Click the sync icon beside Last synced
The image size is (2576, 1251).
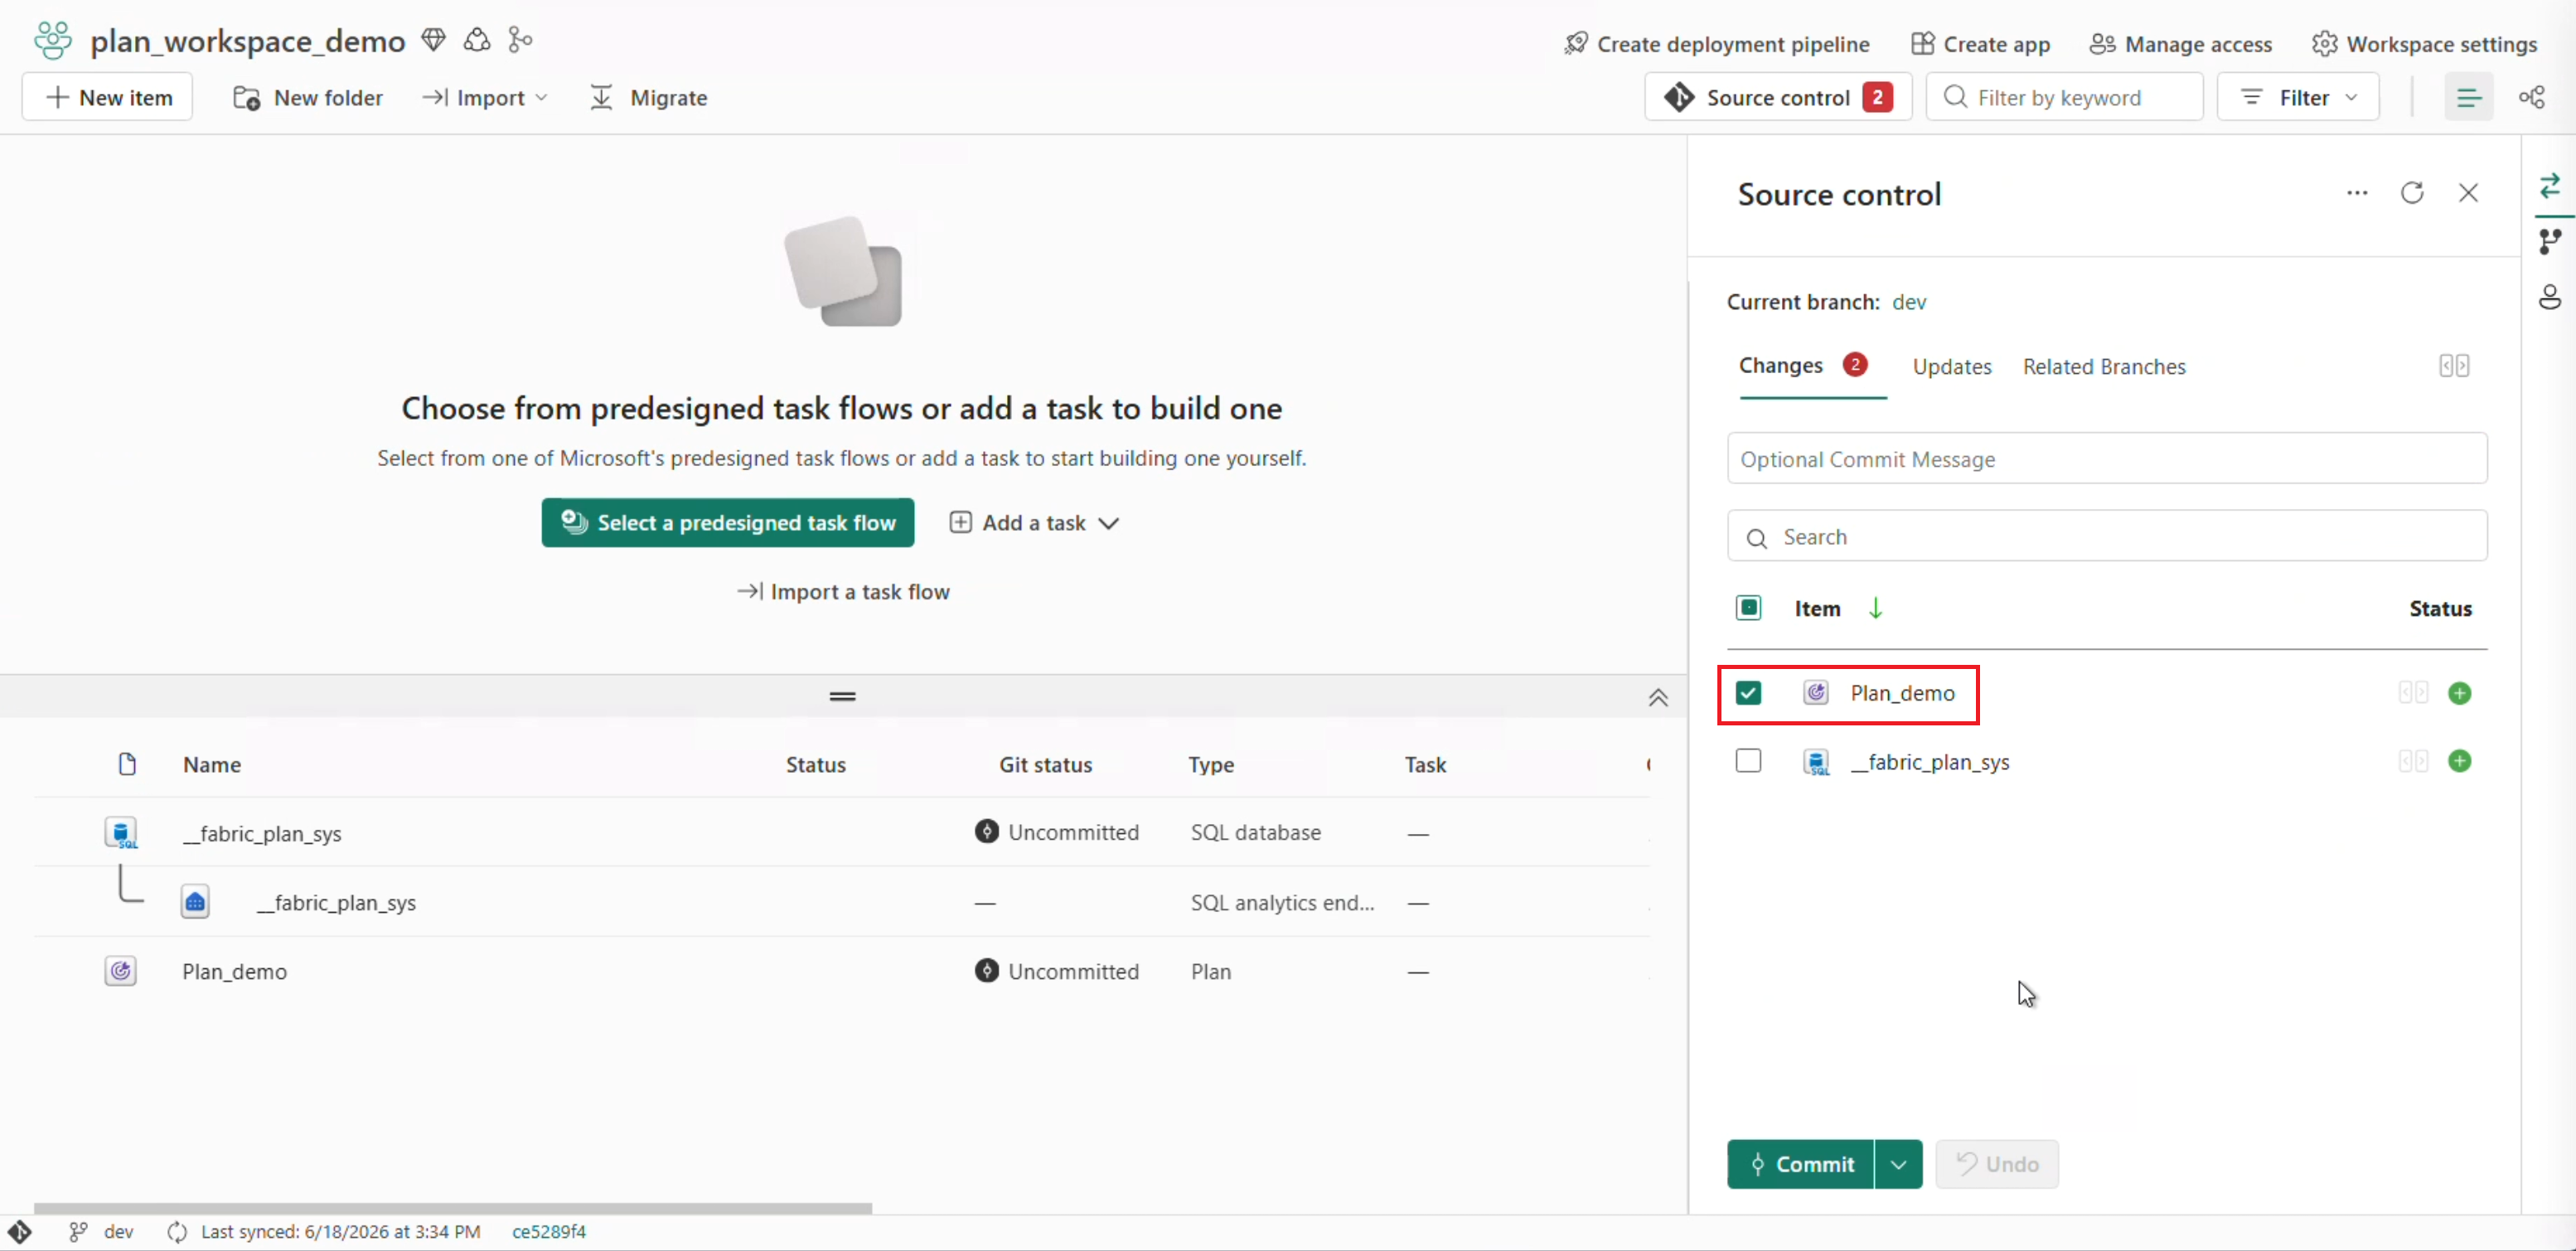tap(177, 1232)
